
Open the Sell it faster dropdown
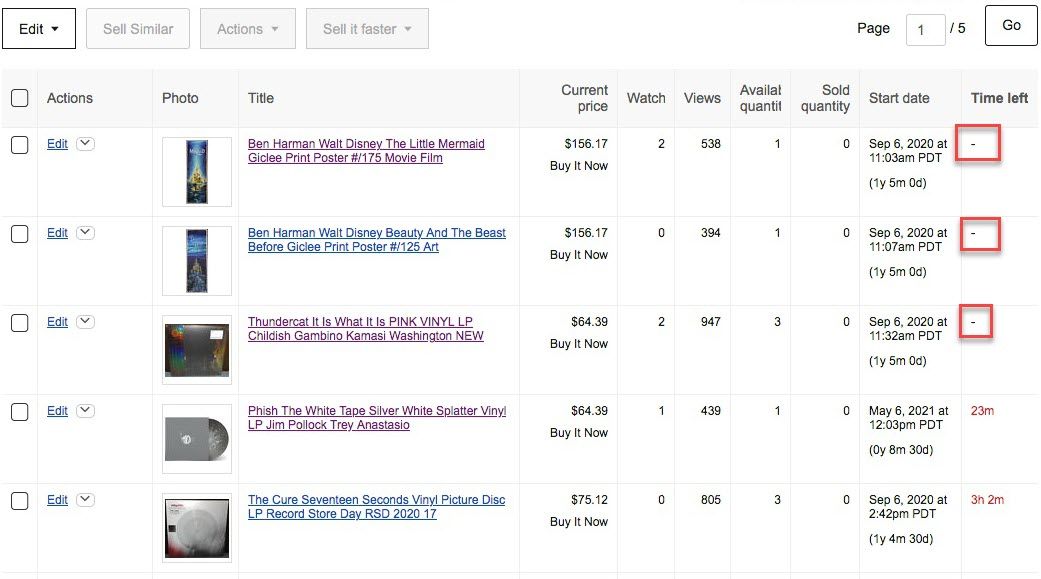(367, 29)
